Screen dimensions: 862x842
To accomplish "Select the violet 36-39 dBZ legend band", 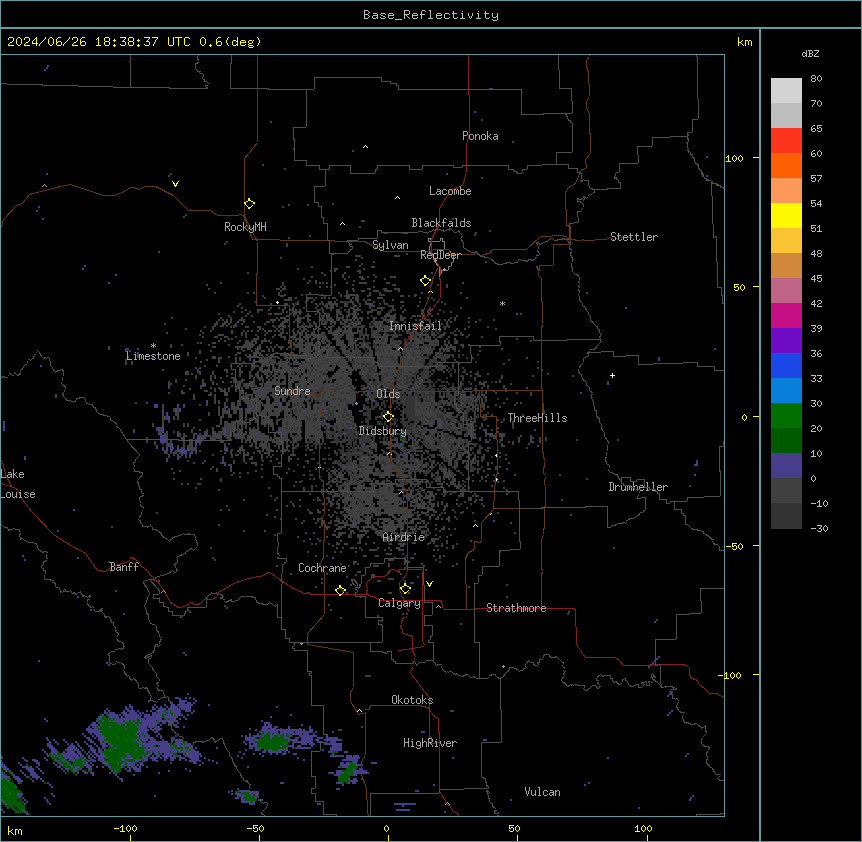I will [x=786, y=341].
